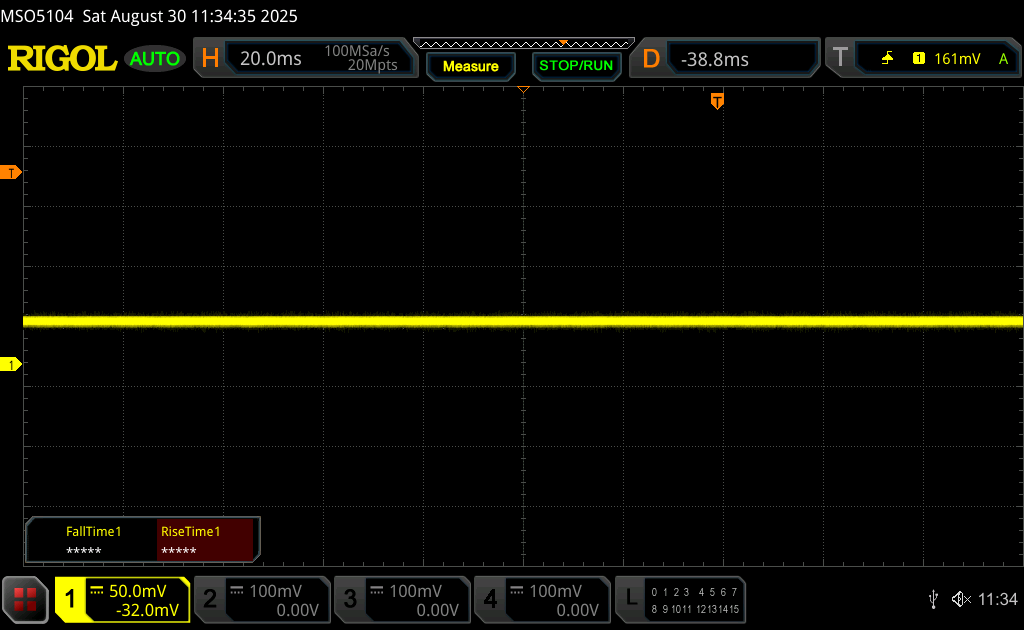
Task: Click the orange trigger position T marker
Action: click(x=717, y=101)
